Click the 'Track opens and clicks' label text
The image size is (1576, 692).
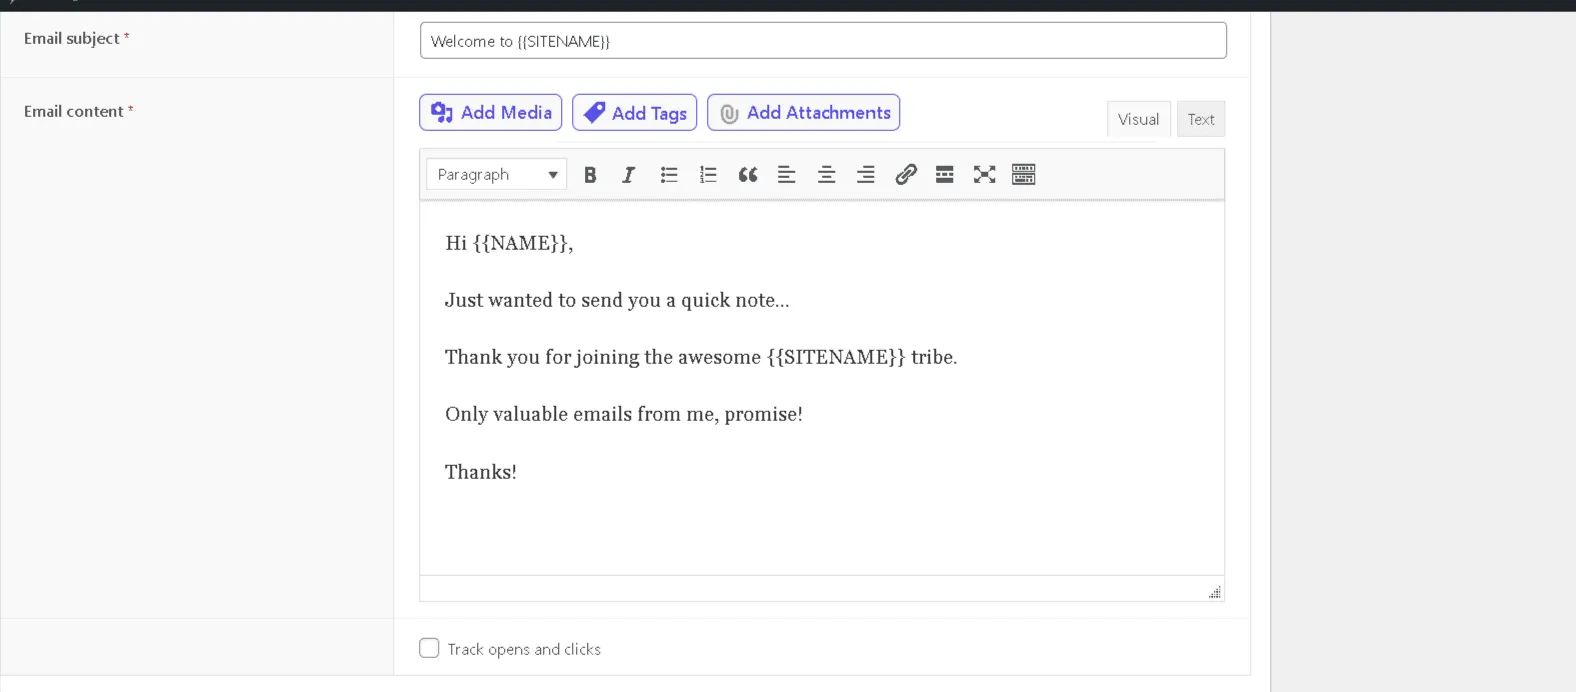pos(524,649)
